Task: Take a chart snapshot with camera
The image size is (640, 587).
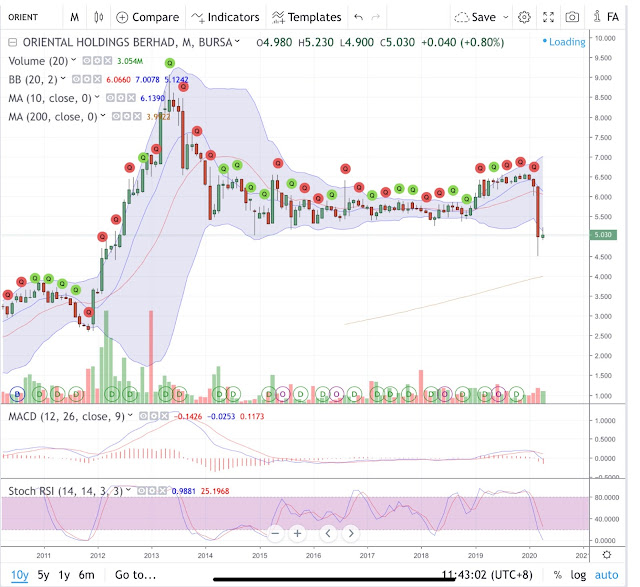Action: pos(572,17)
